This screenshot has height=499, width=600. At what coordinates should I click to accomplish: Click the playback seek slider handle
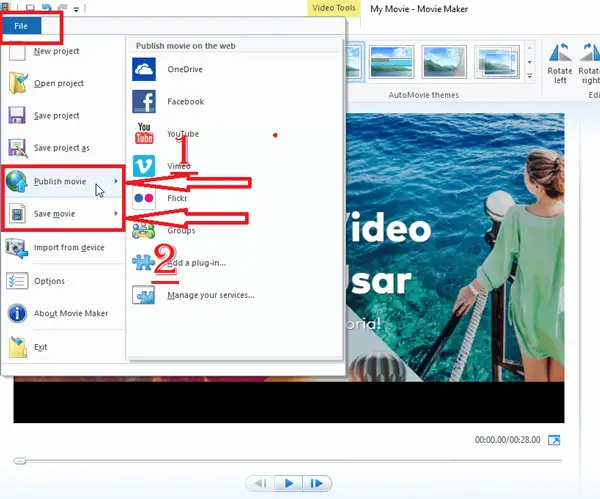click(20, 461)
